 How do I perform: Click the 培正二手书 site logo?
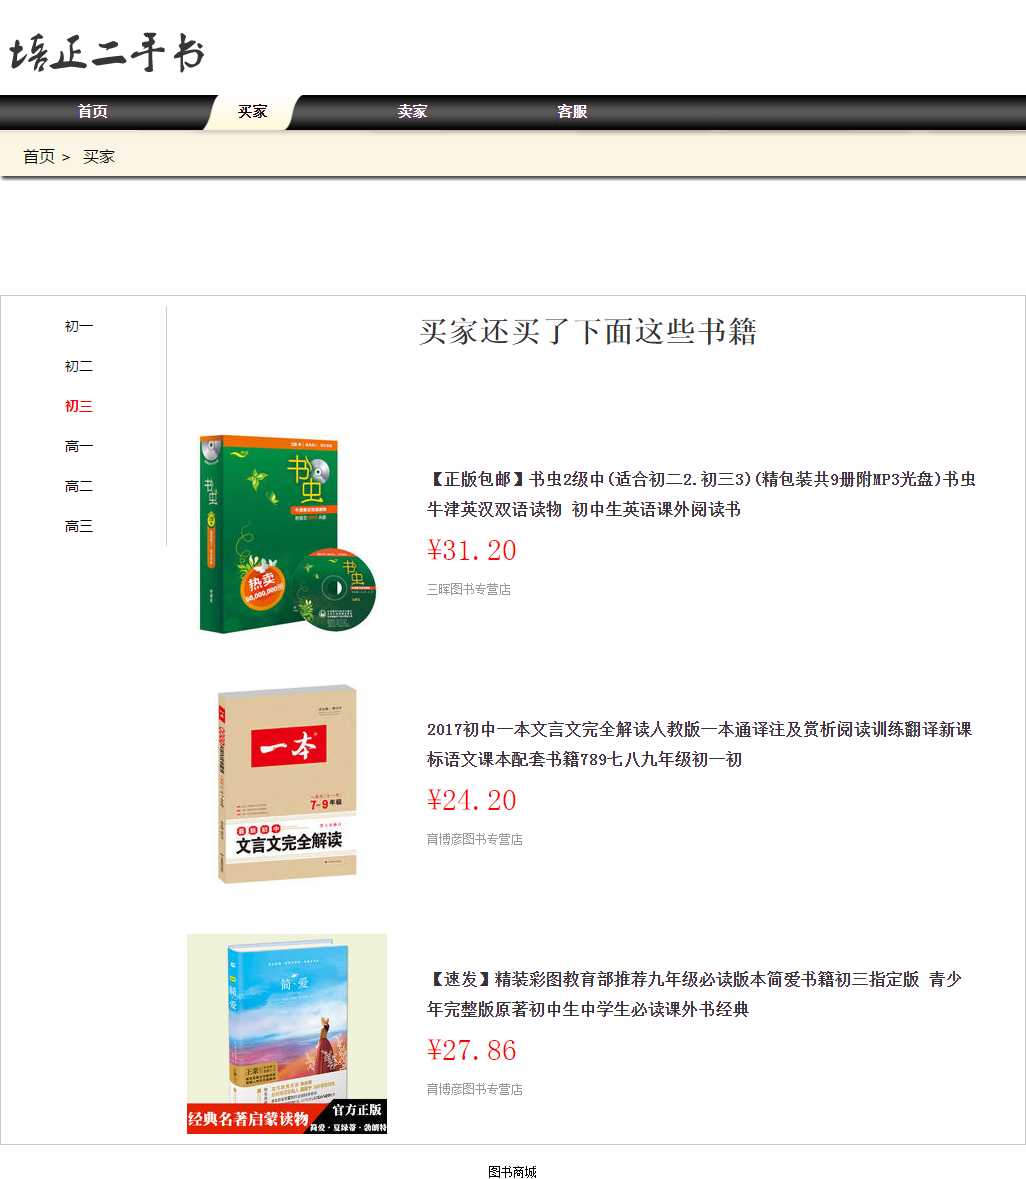[x=107, y=53]
